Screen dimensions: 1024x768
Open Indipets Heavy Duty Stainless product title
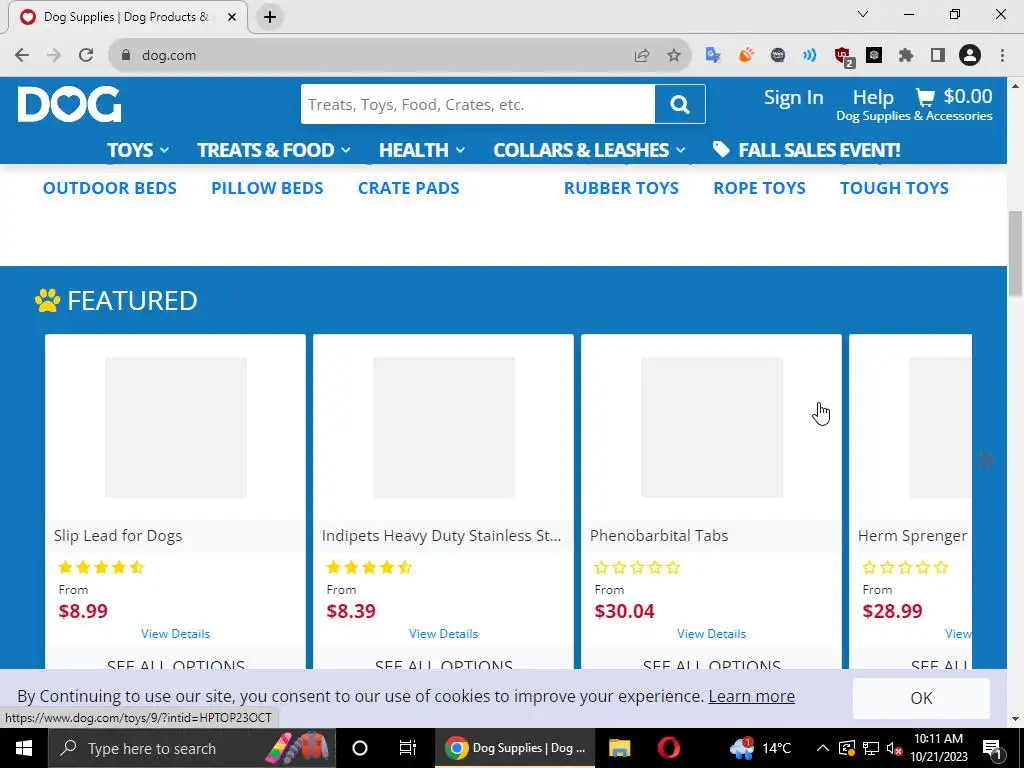[441, 536]
